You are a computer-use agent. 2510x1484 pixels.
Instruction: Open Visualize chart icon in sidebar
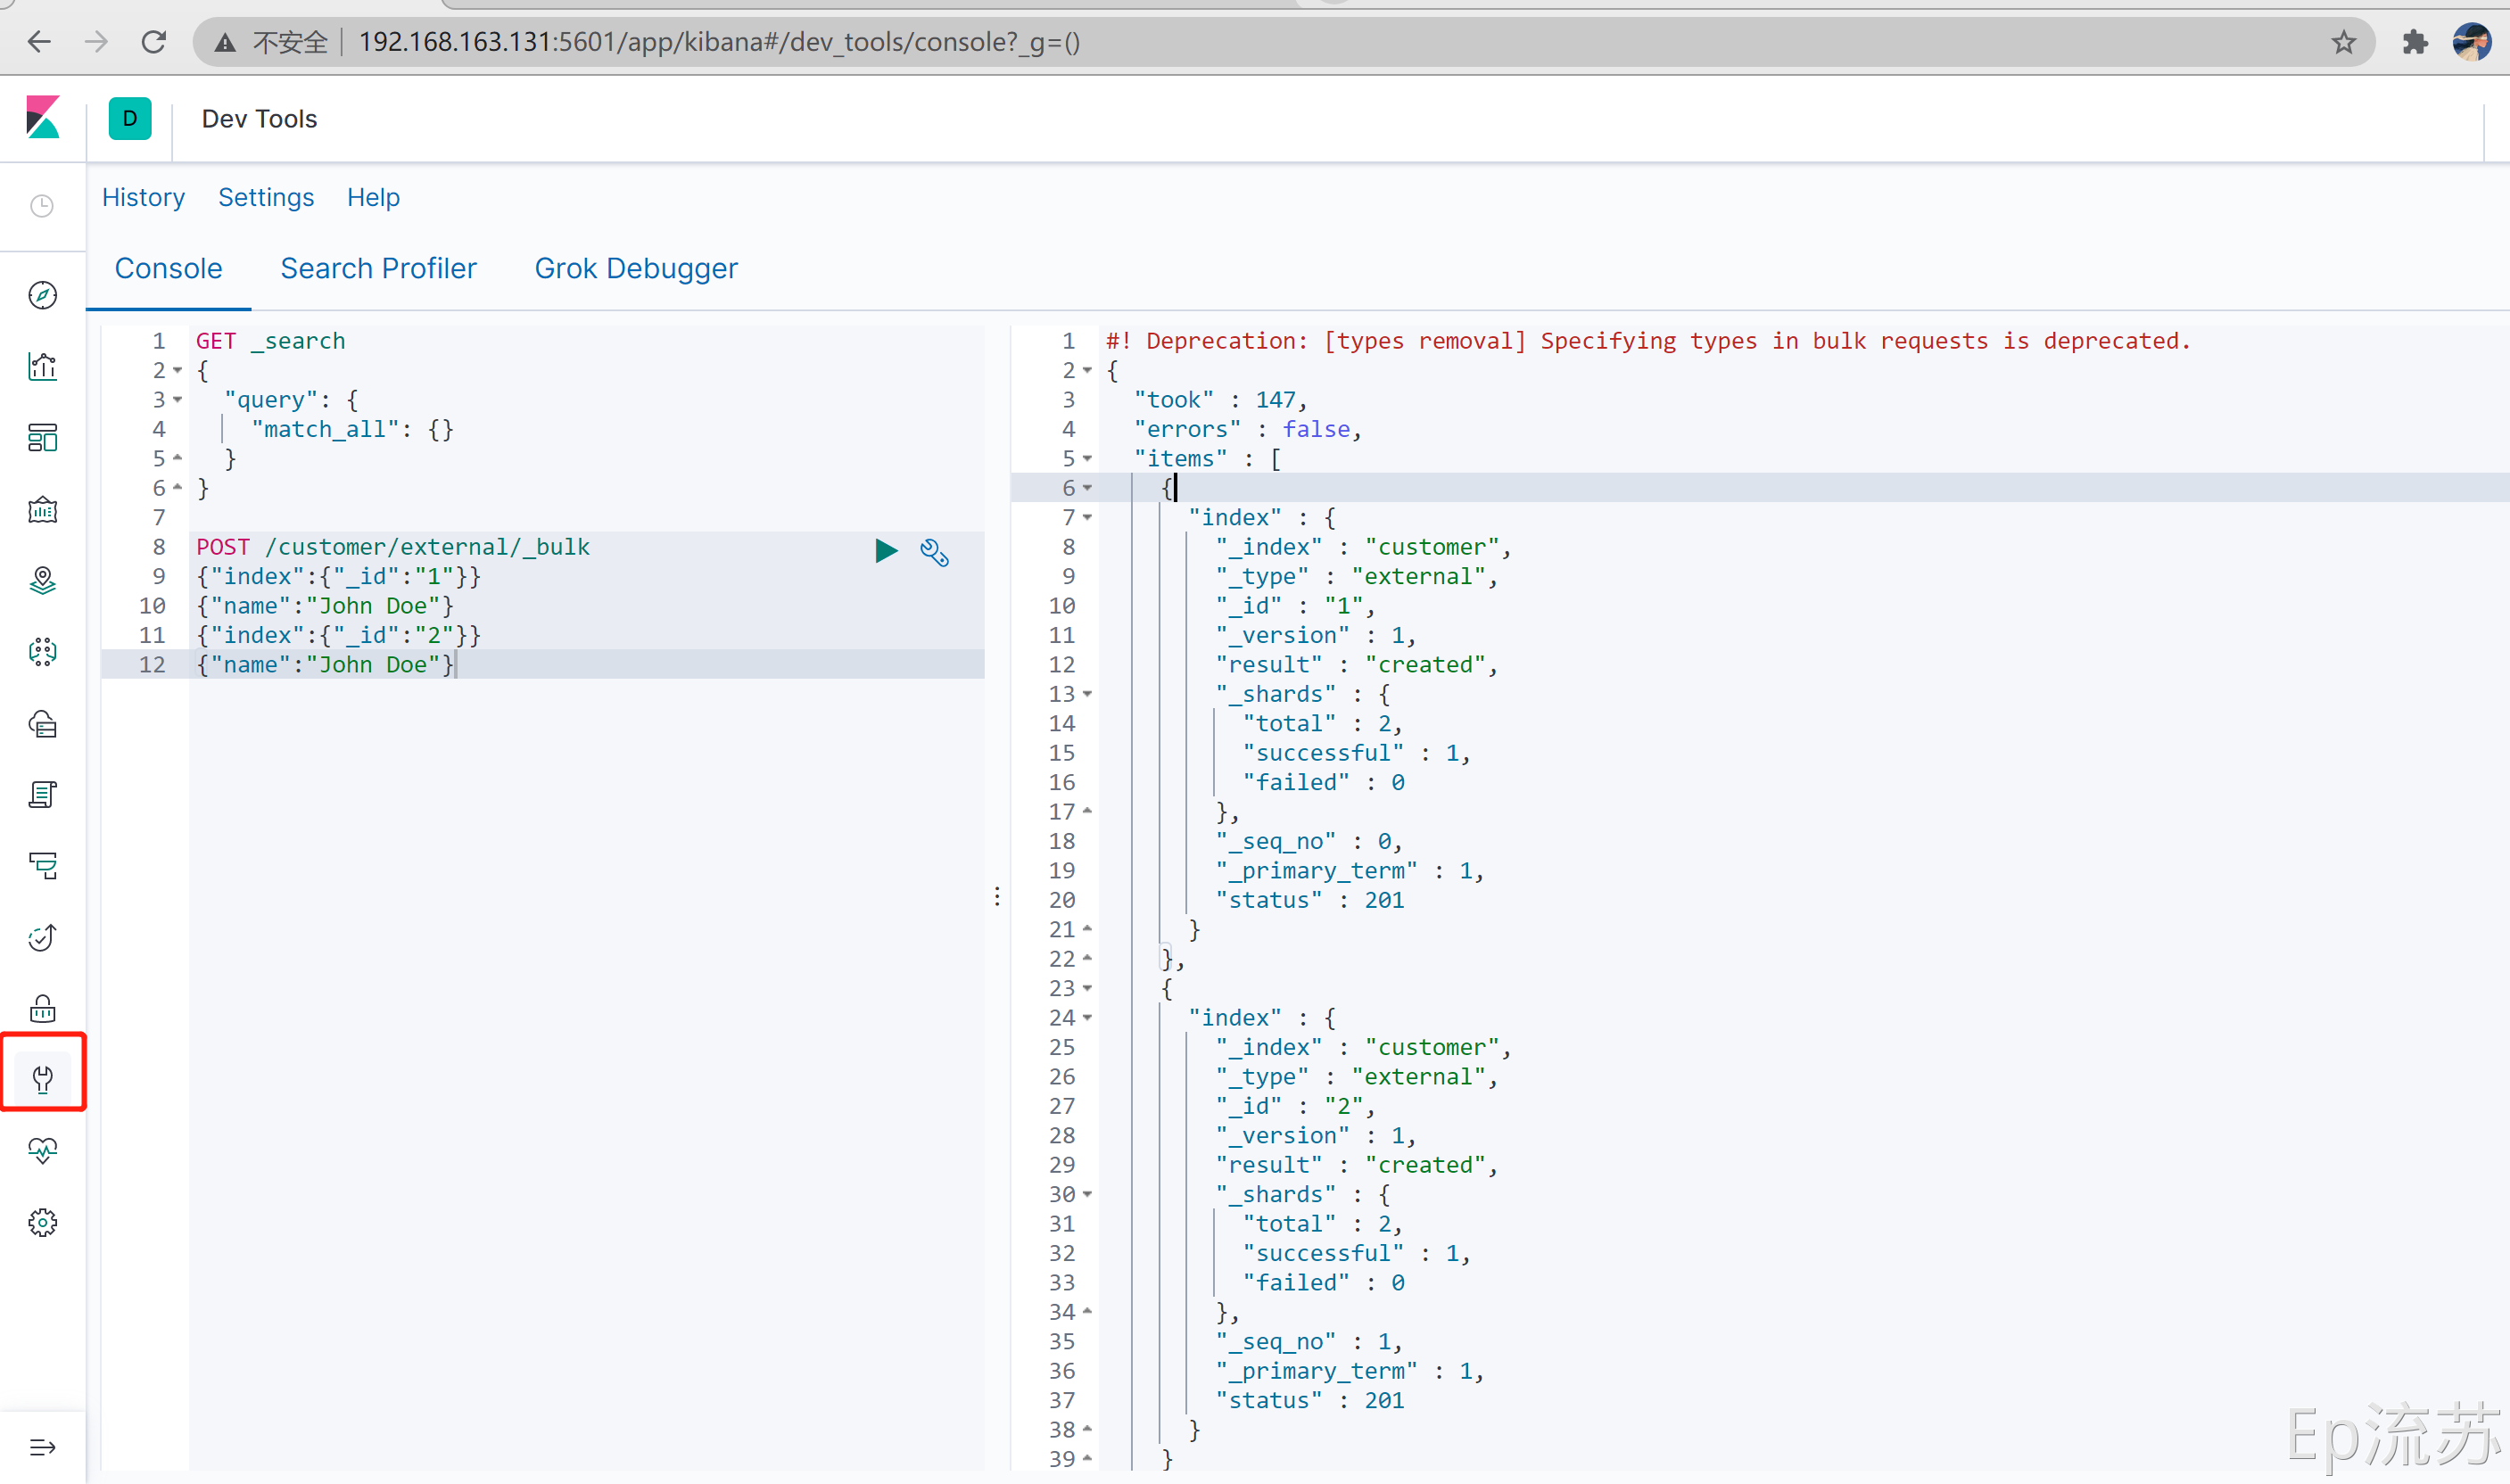42,367
